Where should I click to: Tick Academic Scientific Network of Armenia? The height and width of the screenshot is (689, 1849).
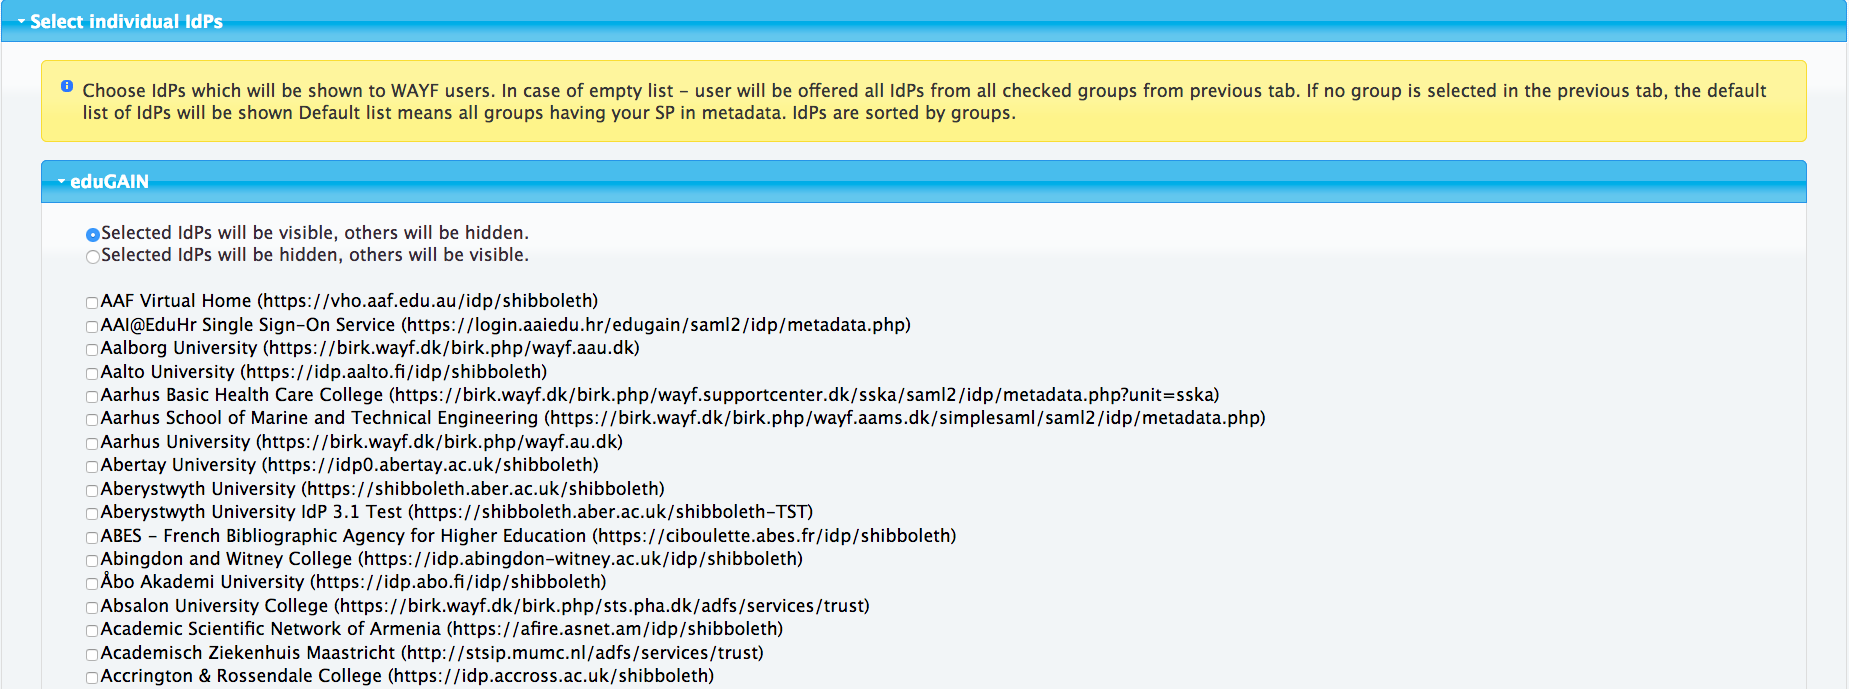(x=92, y=631)
